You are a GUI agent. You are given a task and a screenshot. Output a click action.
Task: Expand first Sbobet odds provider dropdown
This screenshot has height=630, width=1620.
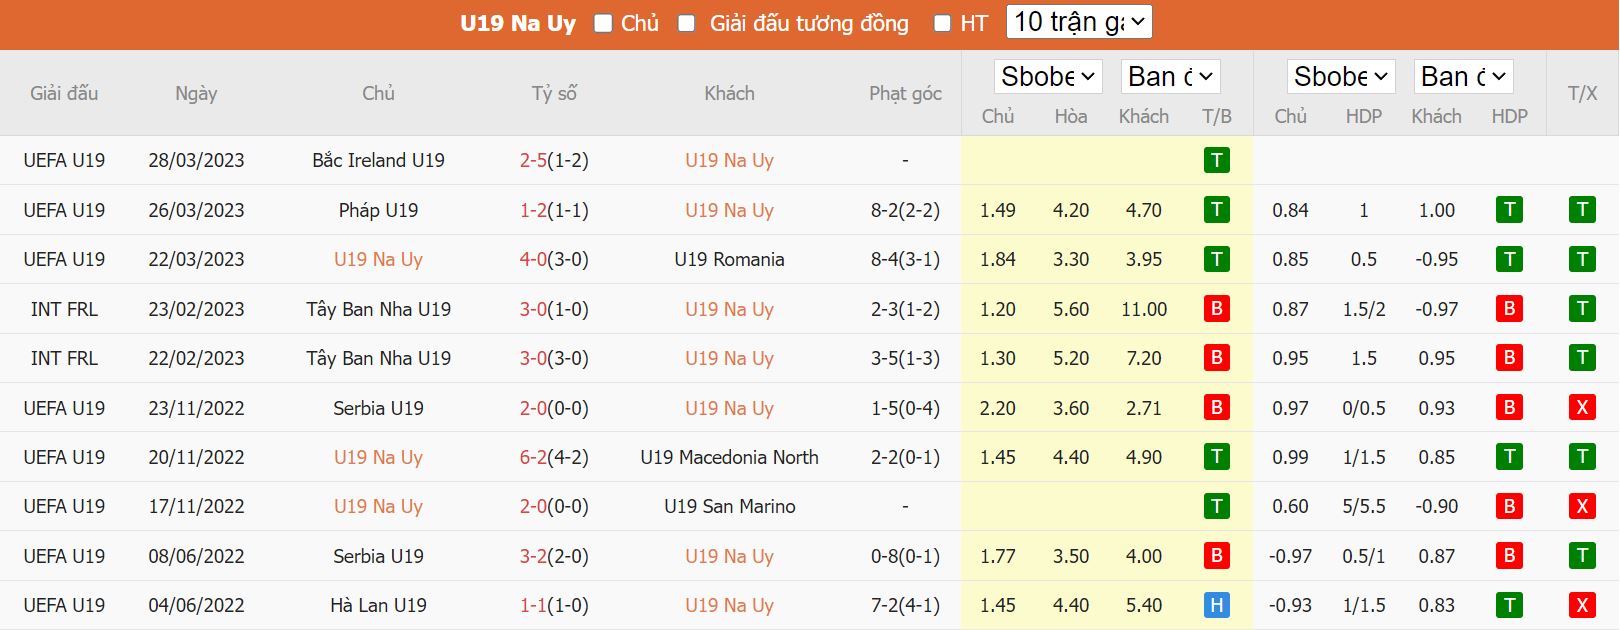[1047, 77]
